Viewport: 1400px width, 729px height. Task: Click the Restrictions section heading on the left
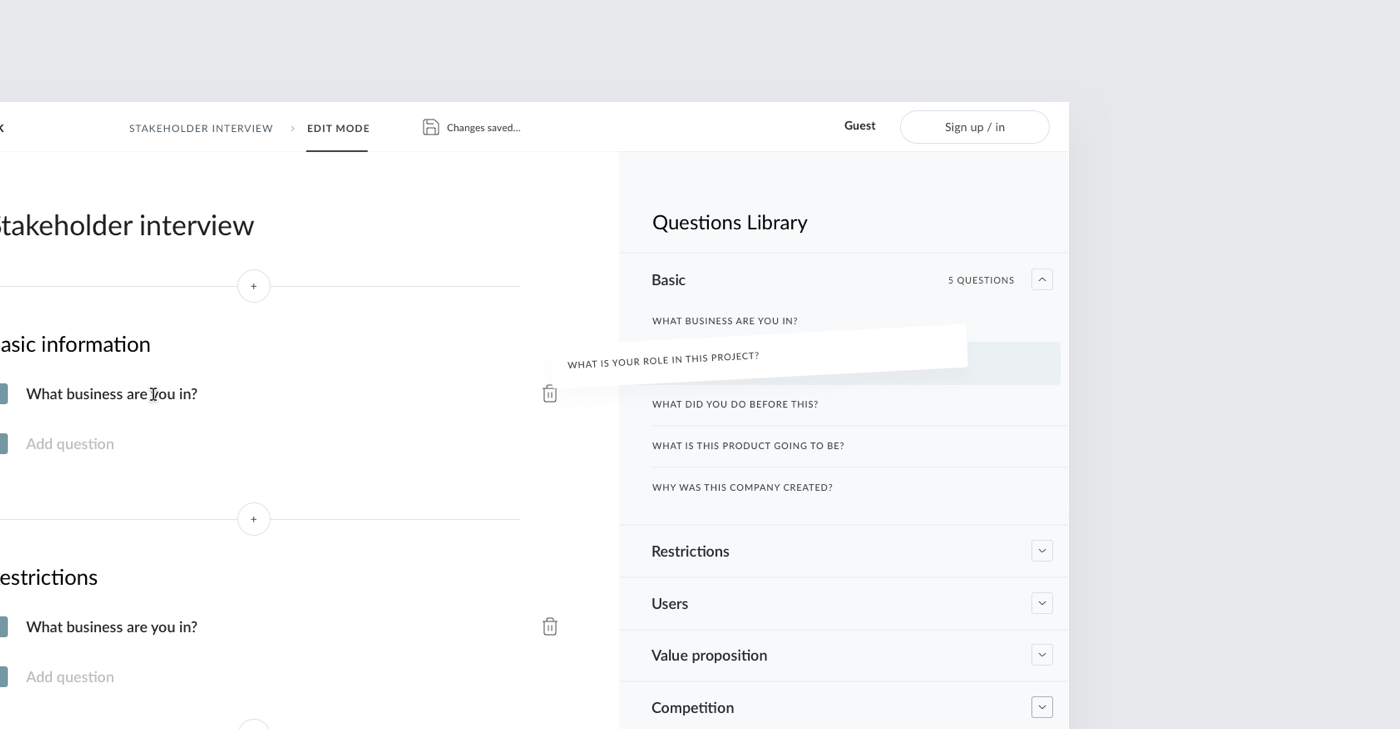(49, 577)
